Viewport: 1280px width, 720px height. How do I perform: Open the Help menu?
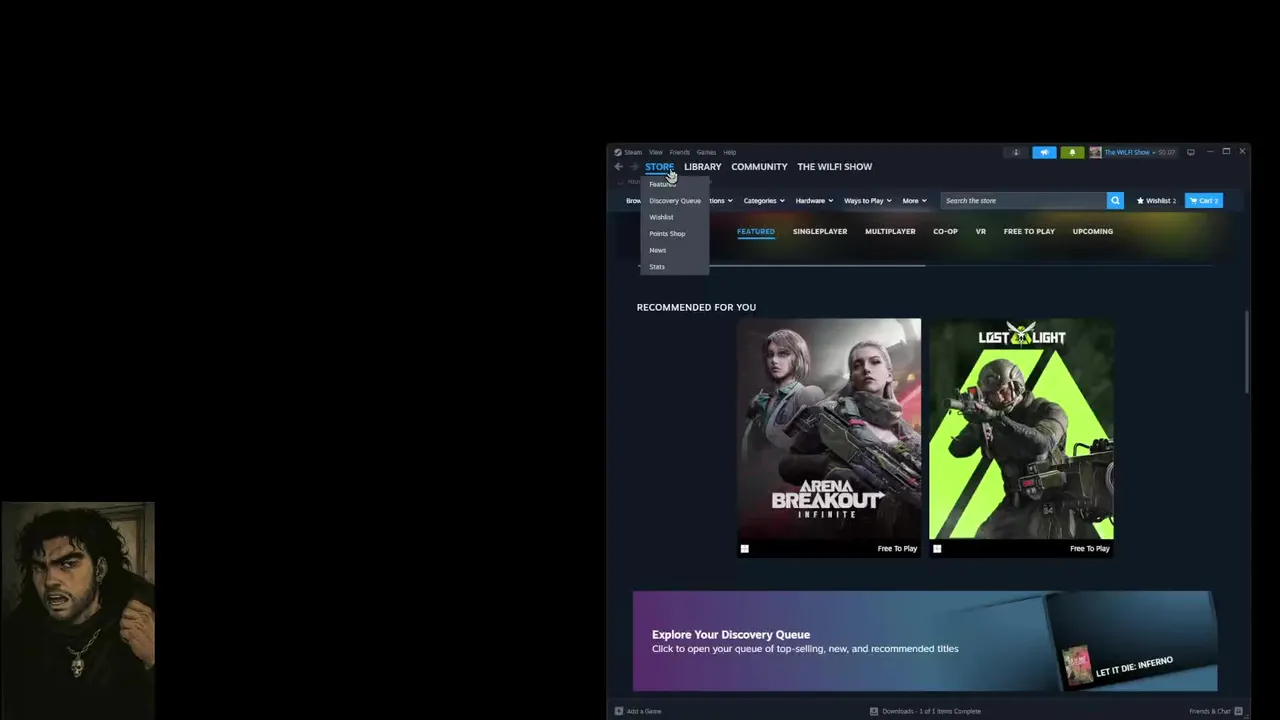[x=729, y=152]
